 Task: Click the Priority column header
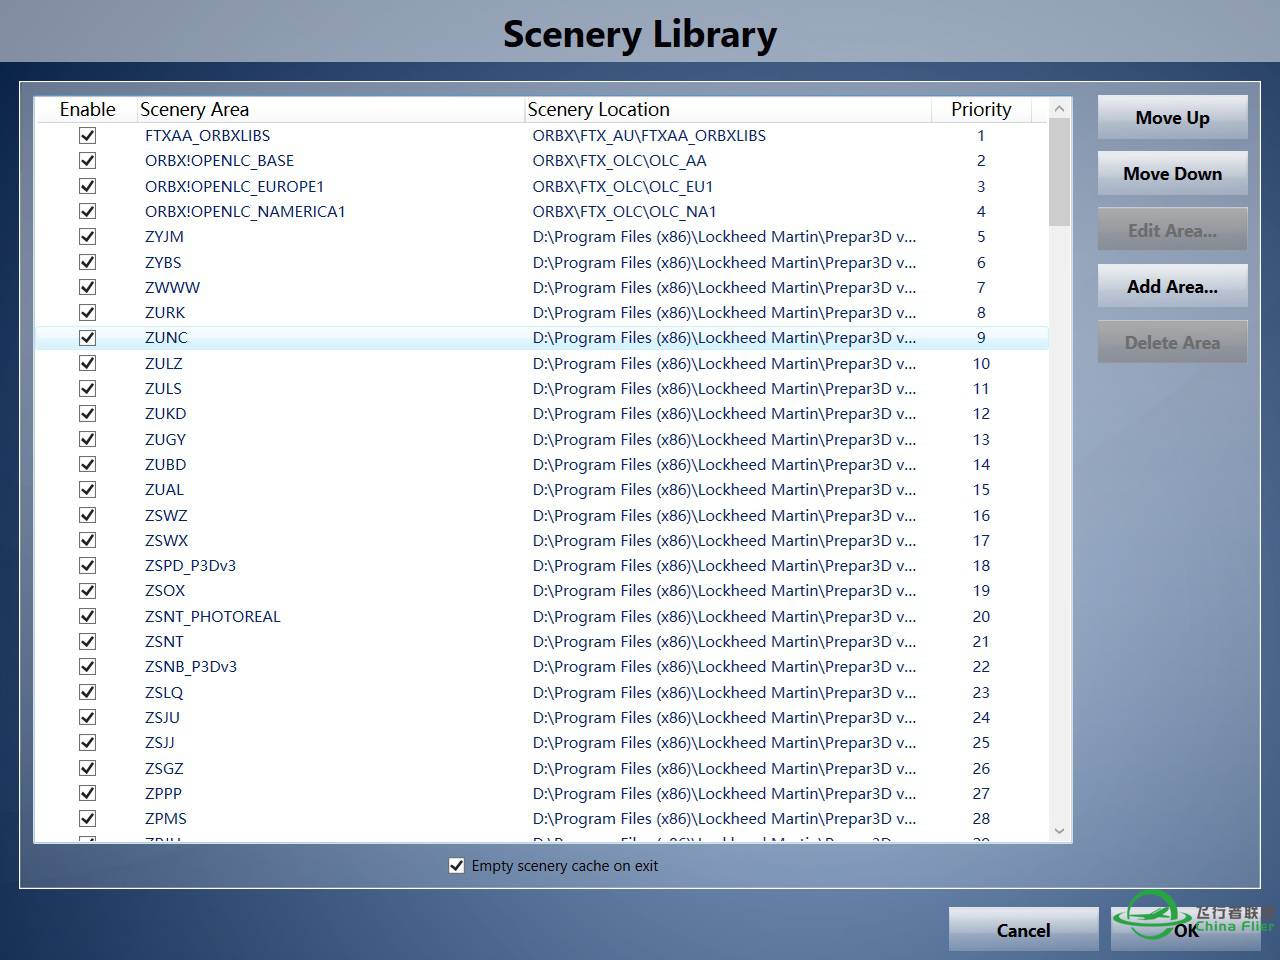coord(981,110)
